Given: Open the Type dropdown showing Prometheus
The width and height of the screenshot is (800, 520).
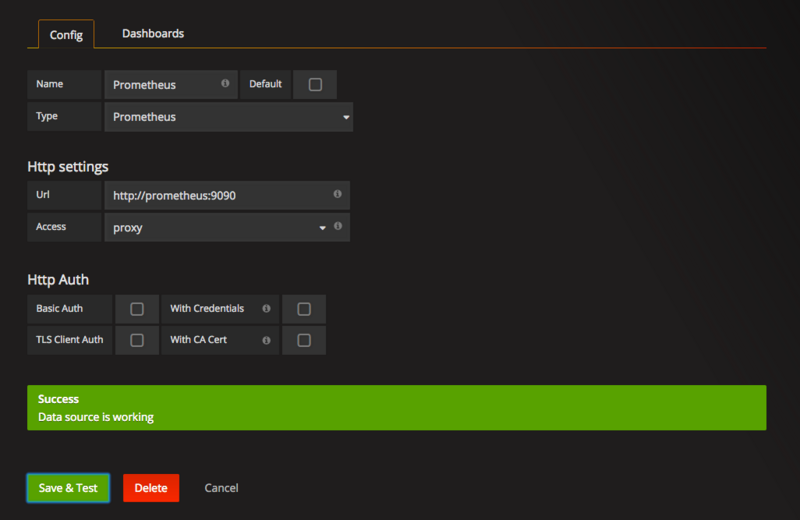Looking at the screenshot, I should (229, 117).
